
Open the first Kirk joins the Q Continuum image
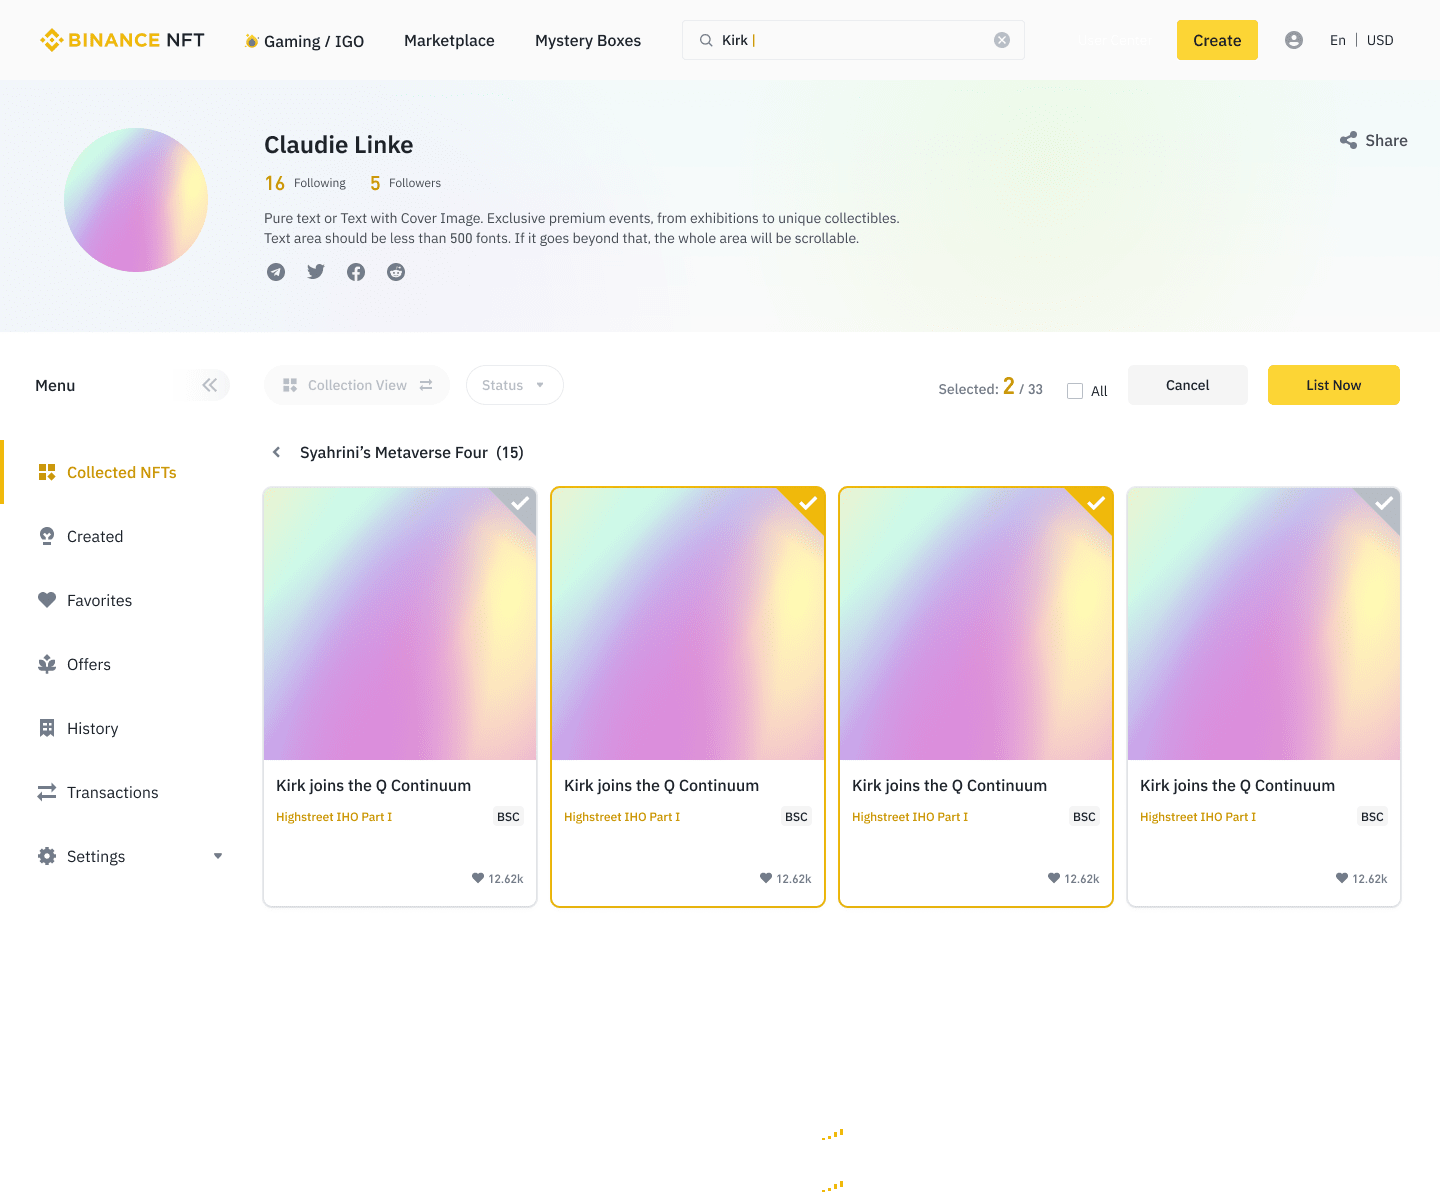click(x=400, y=624)
